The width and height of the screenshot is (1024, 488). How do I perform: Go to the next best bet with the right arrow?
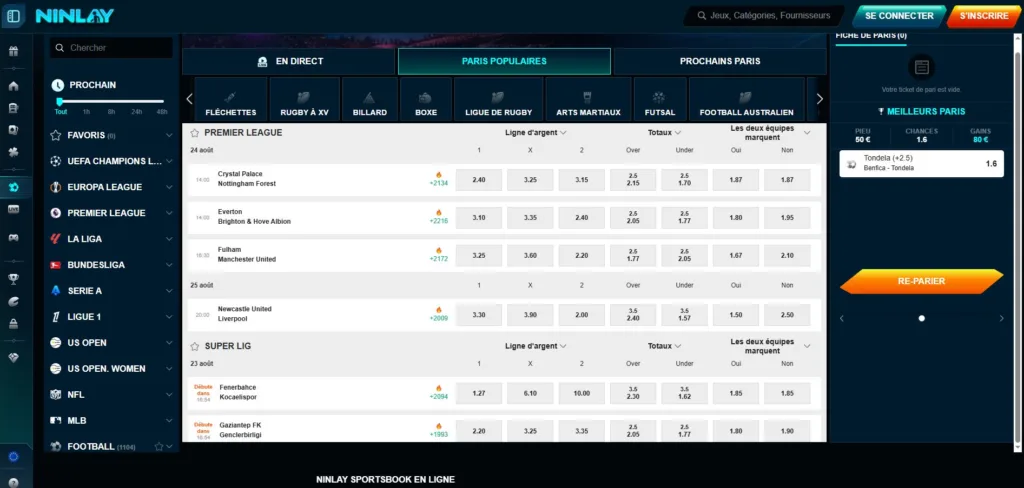(1001, 319)
